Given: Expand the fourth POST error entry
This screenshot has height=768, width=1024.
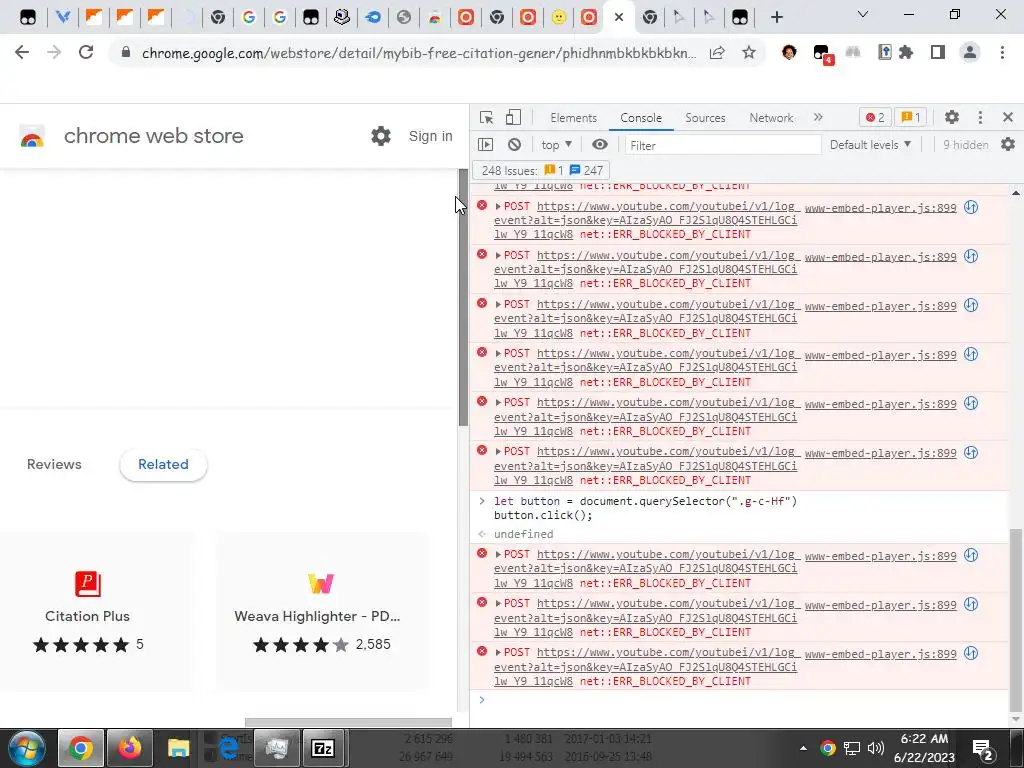Looking at the screenshot, I should point(498,353).
